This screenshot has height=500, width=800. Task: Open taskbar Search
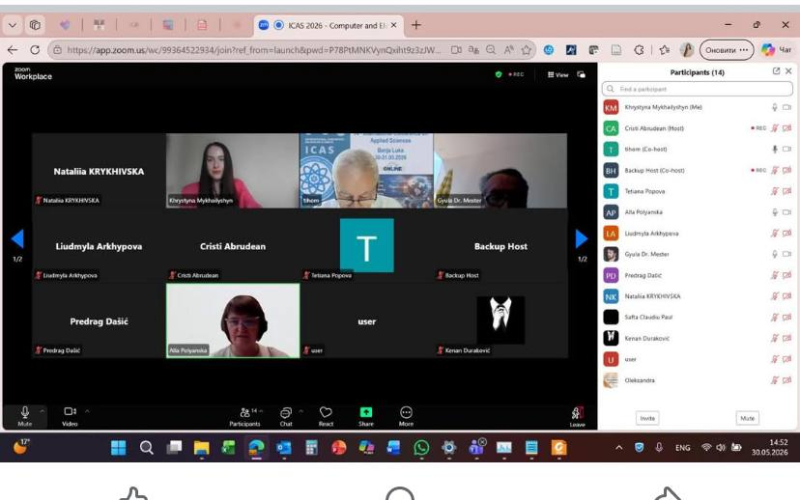pos(146,448)
